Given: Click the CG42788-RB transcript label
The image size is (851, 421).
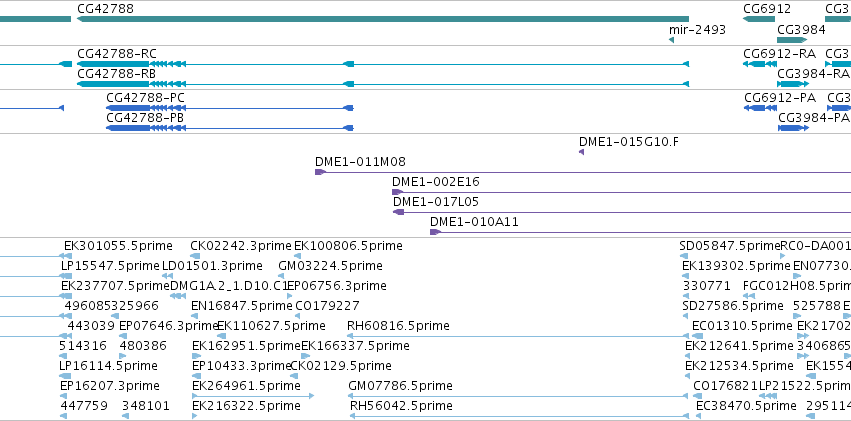Looking at the screenshot, I should click(117, 74).
